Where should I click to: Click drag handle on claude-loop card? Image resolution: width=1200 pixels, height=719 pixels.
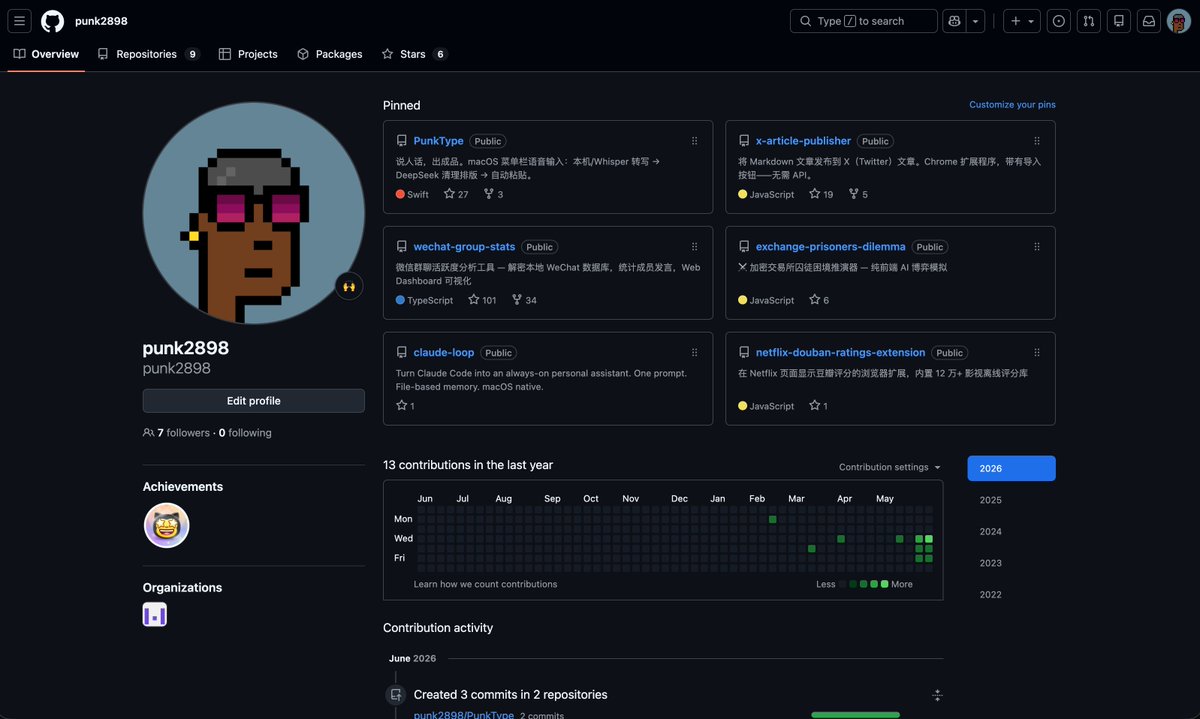(x=695, y=353)
